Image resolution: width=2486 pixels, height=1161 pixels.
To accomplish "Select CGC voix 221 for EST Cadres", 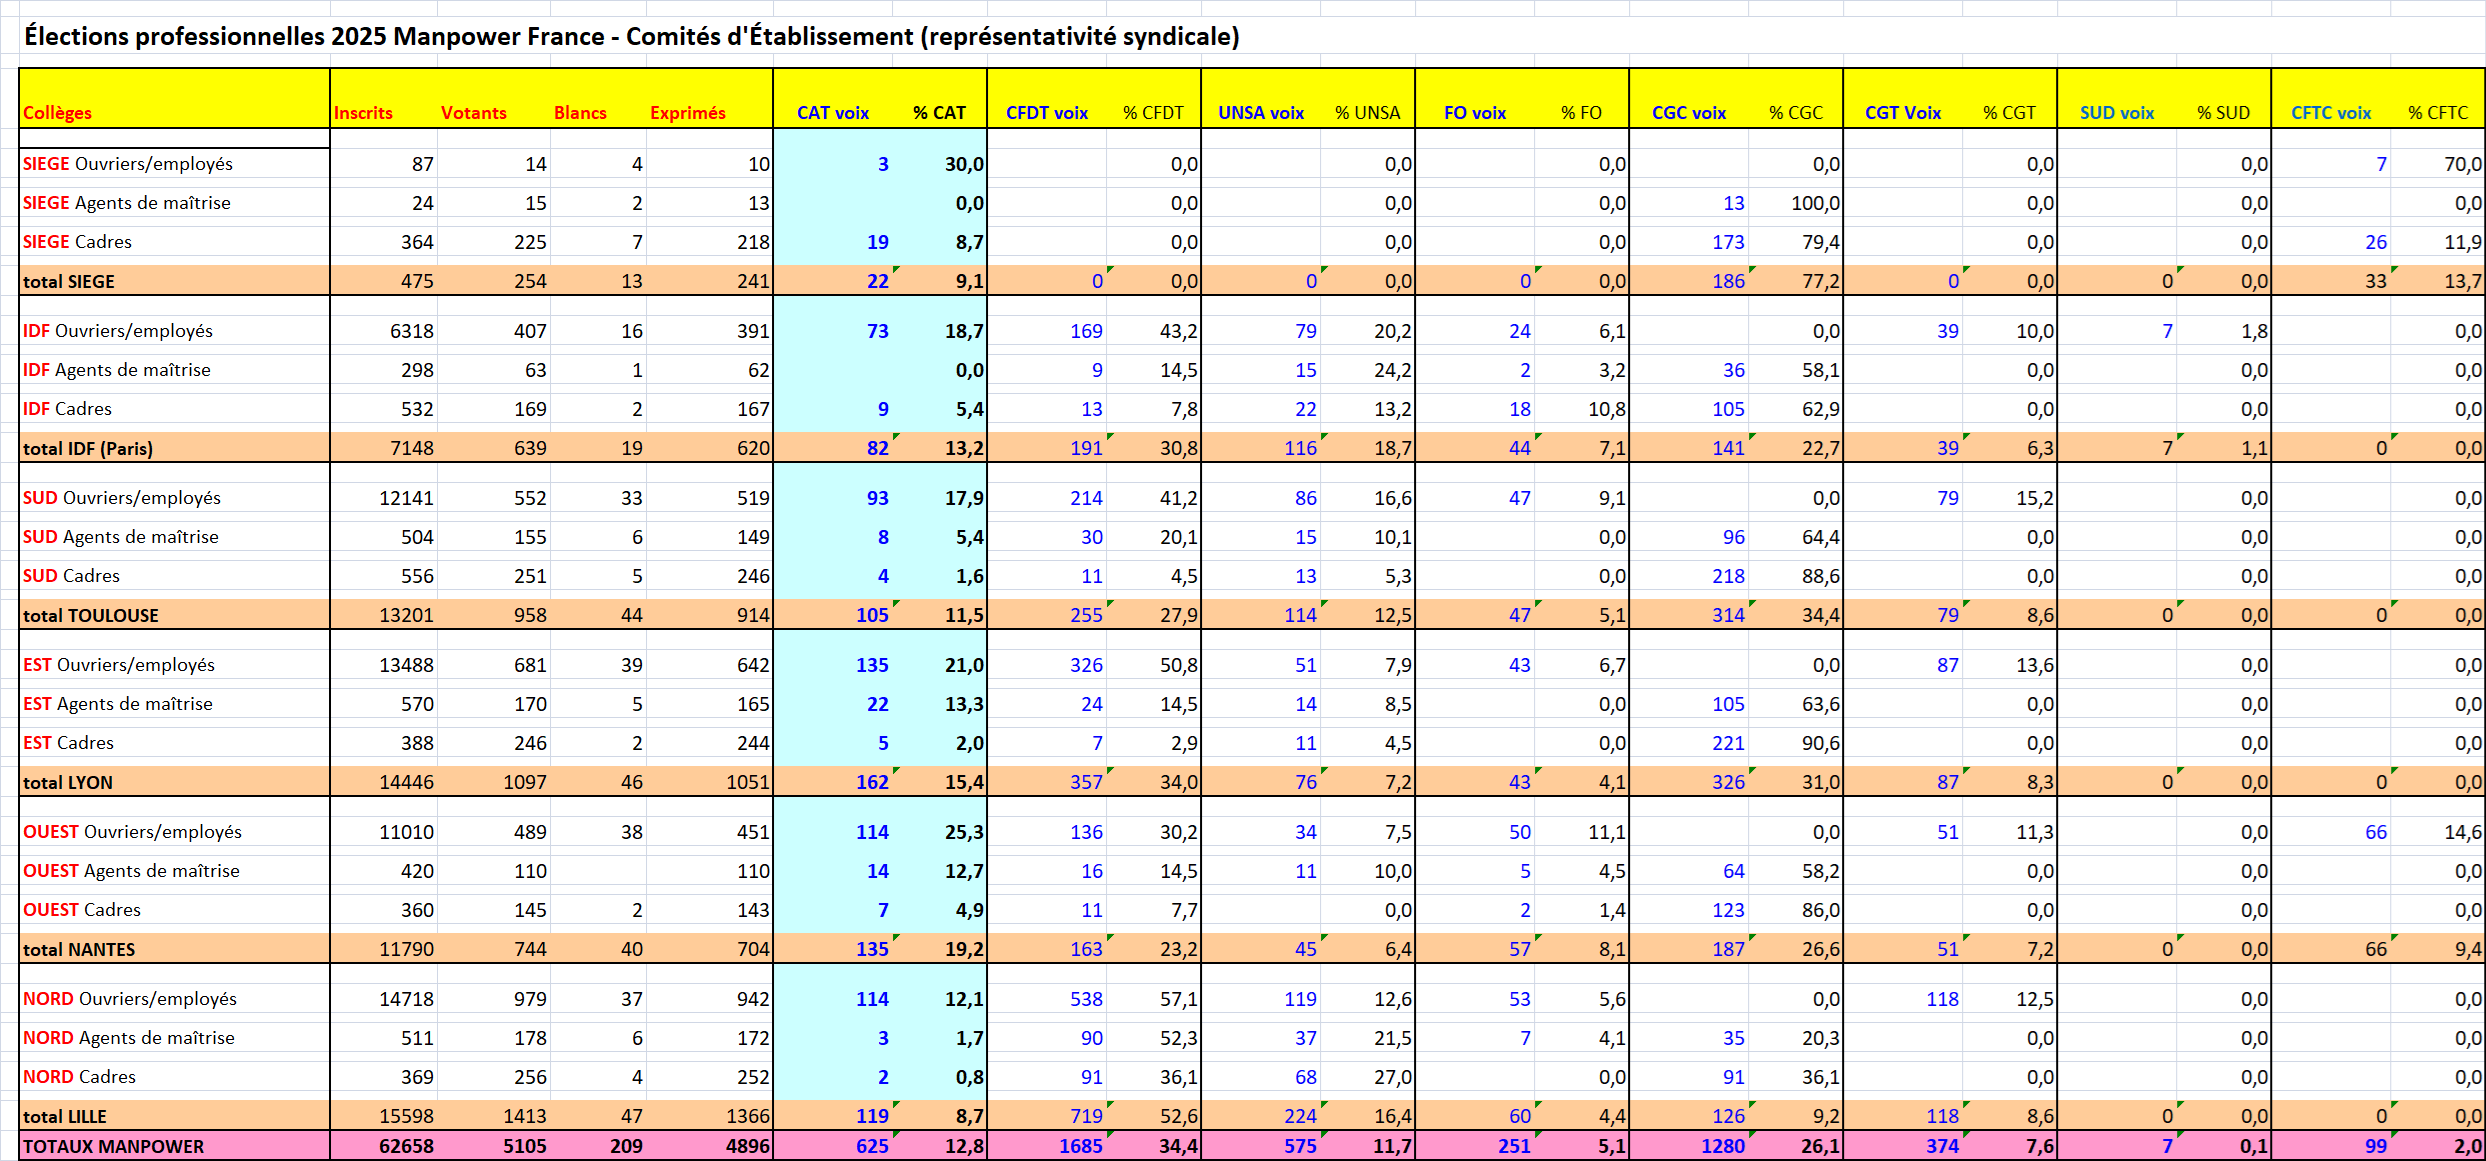I will tap(1728, 743).
